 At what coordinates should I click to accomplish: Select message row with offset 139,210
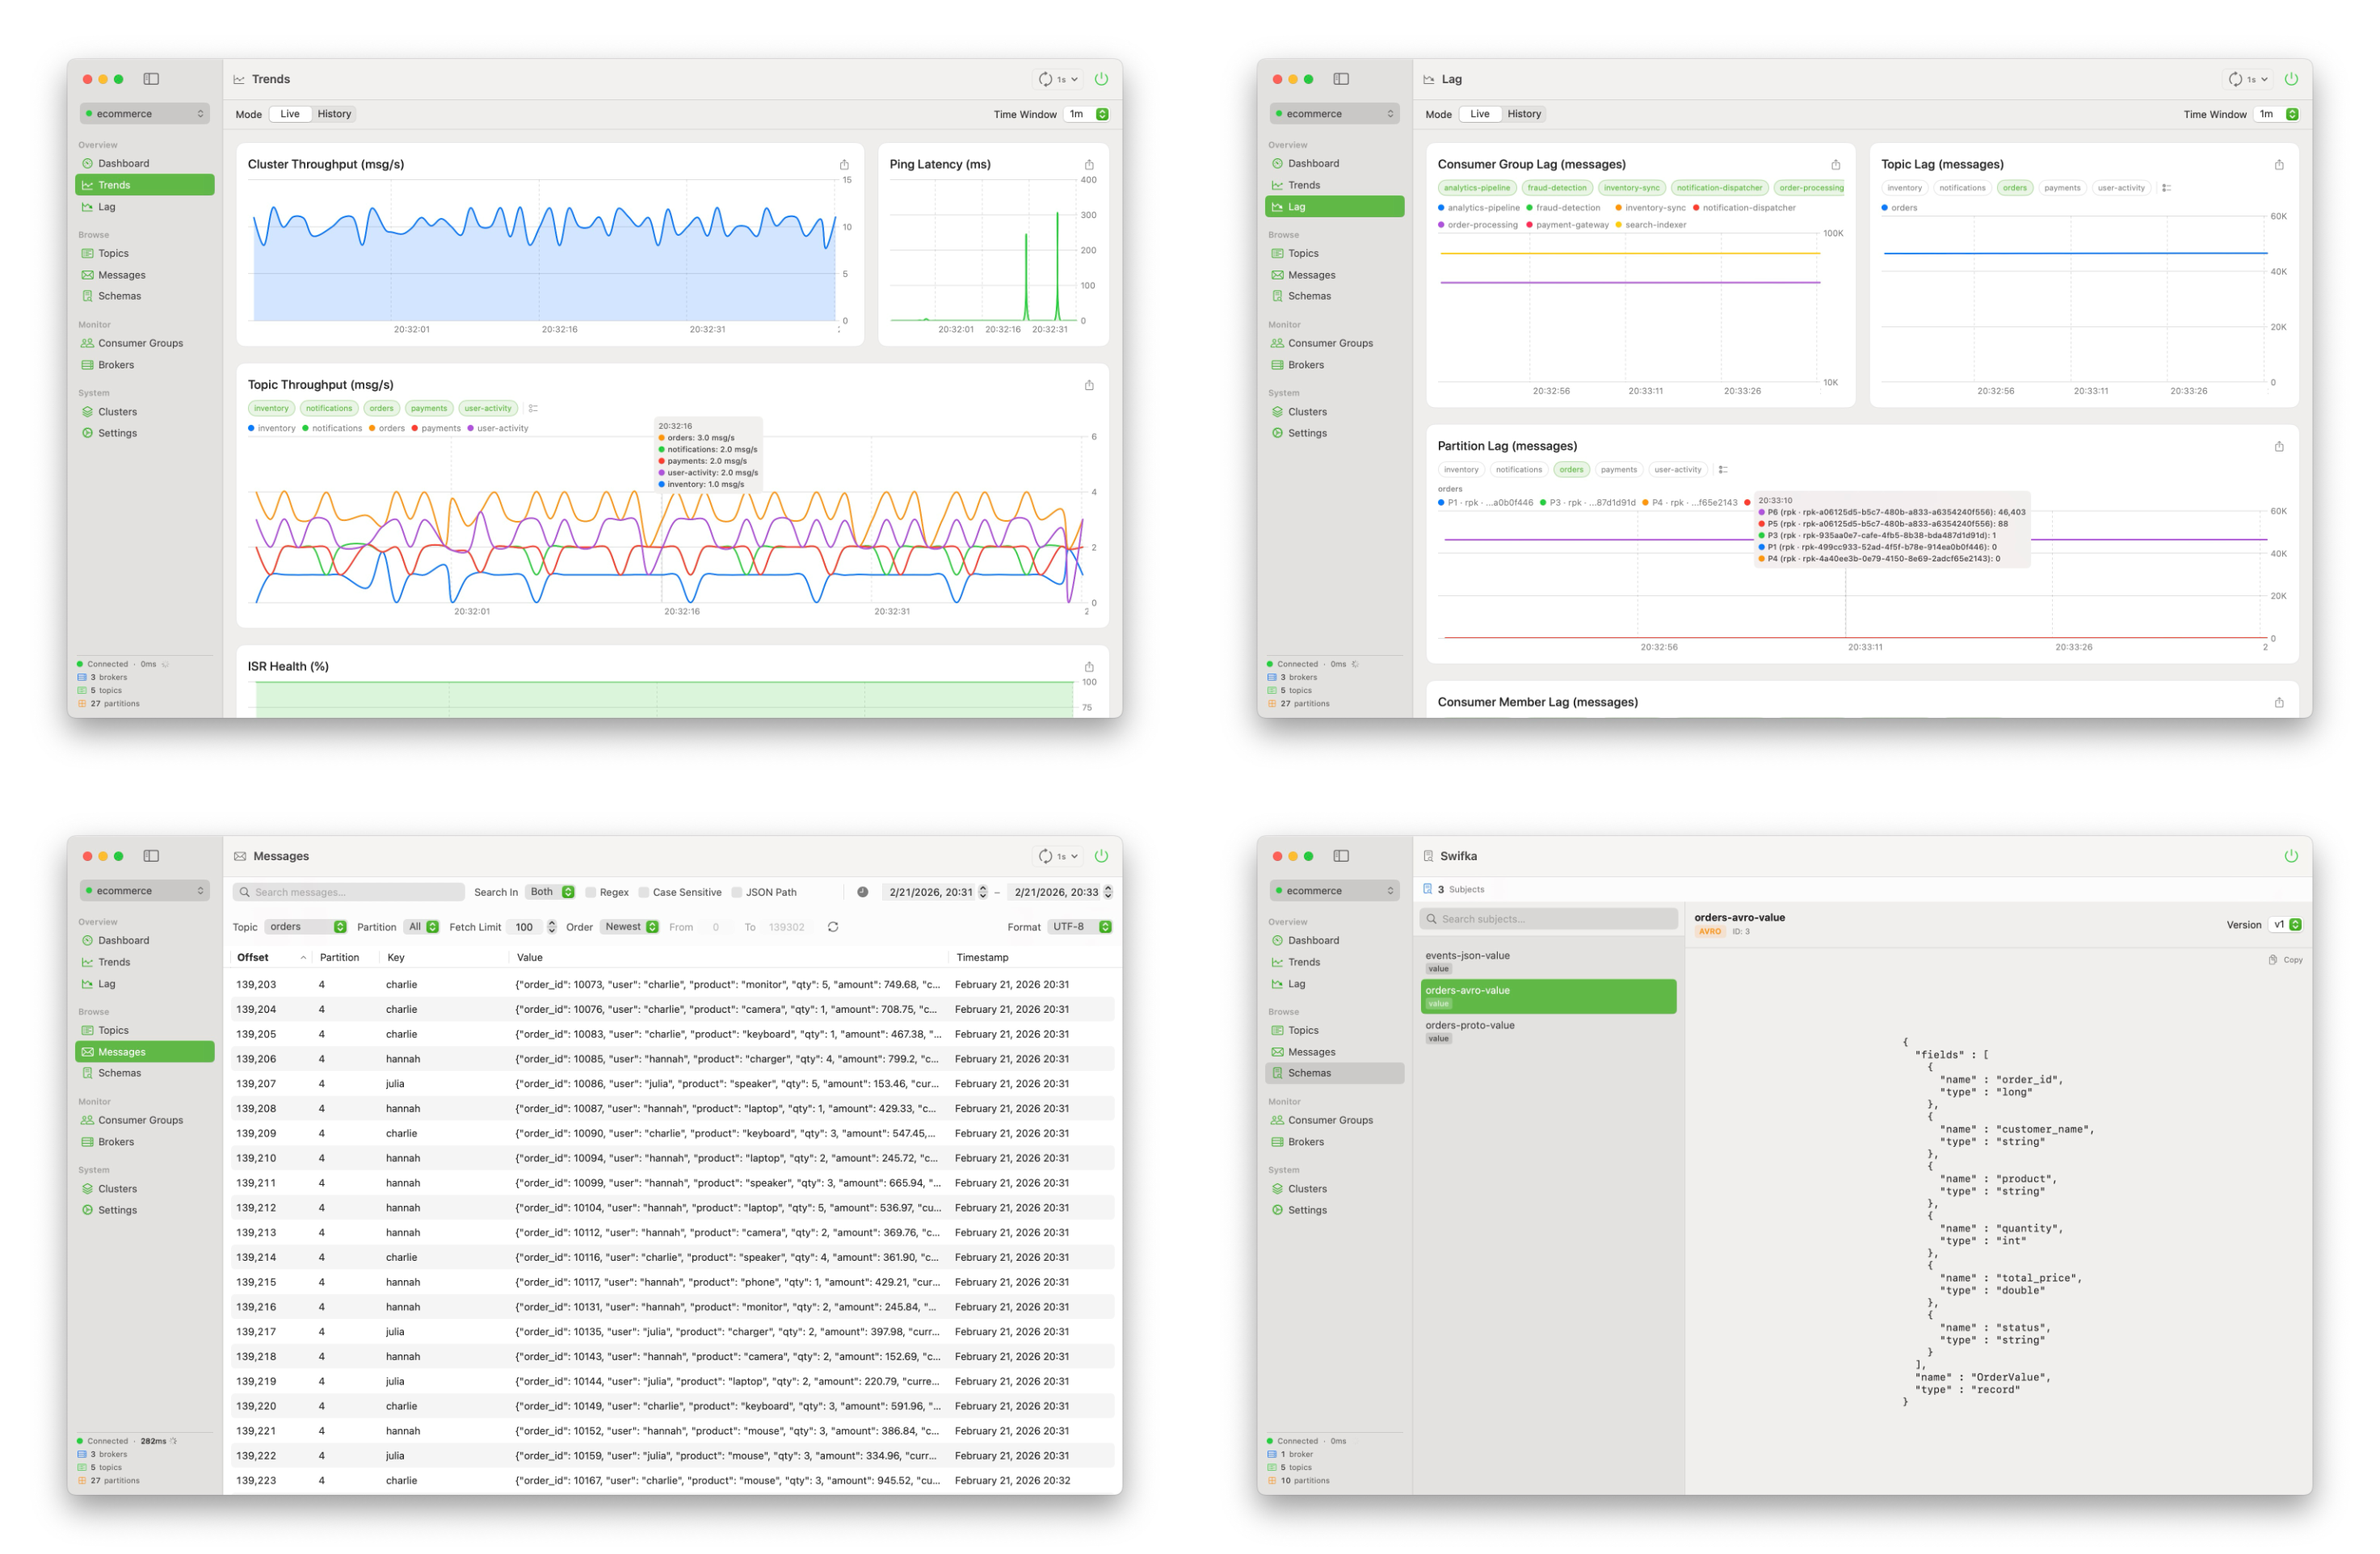[672, 1159]
